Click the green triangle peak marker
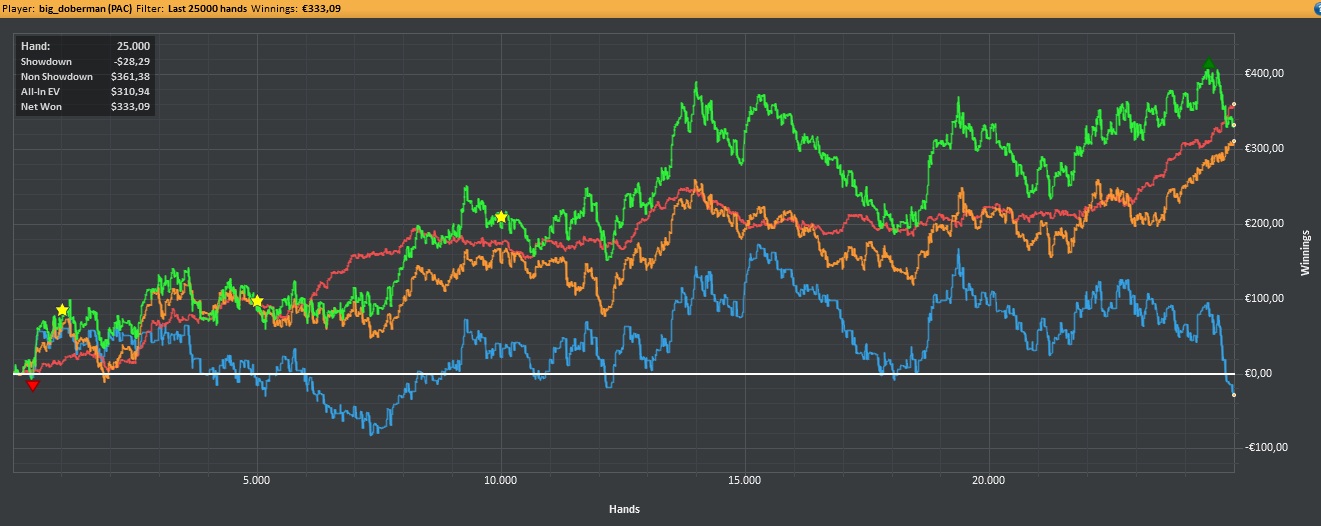Screen dimensions: 1321x526 click(1209, 64)
